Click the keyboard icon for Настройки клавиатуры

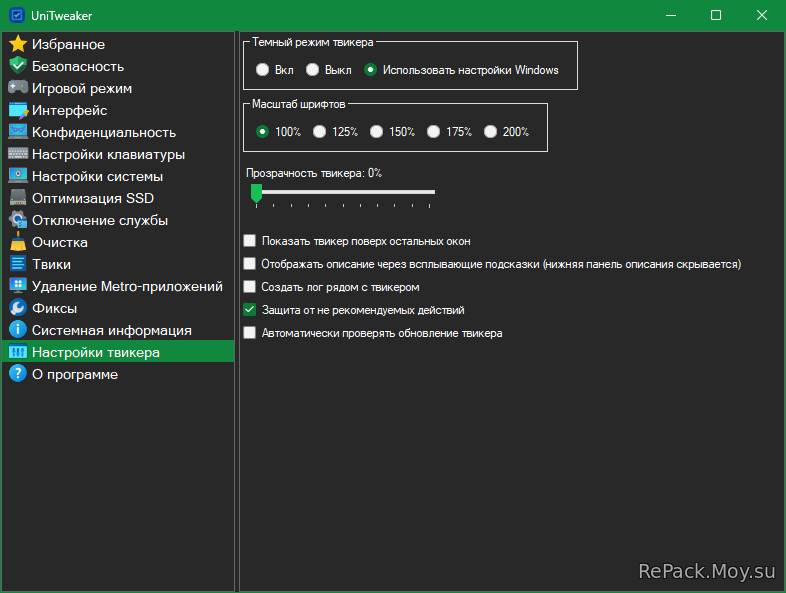(x=17, y=154)
